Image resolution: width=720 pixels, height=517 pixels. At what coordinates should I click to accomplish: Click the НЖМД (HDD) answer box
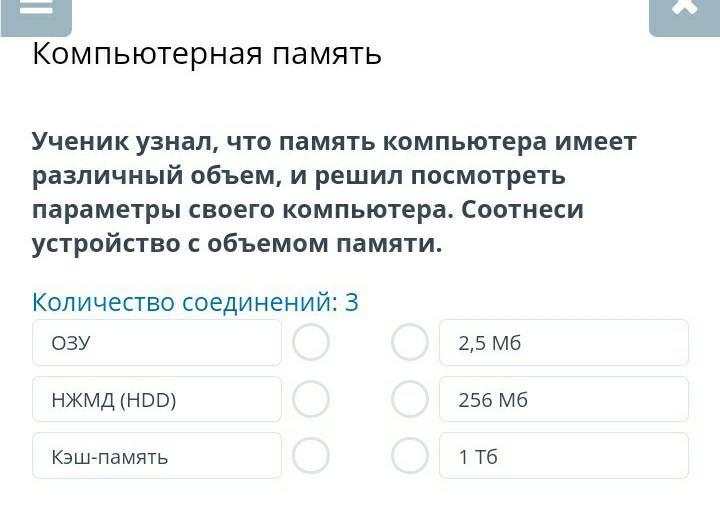(157, 400)
